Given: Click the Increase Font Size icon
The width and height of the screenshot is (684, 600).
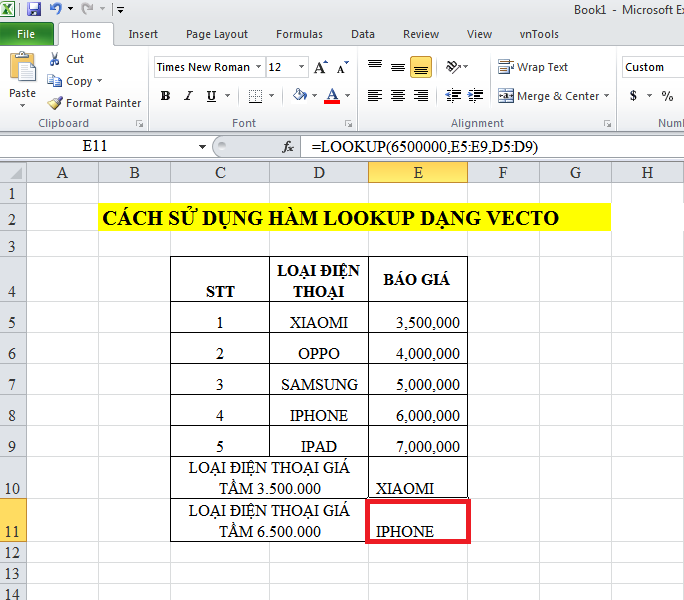Looking at the screenshot, I should click(x=321, y=67).
